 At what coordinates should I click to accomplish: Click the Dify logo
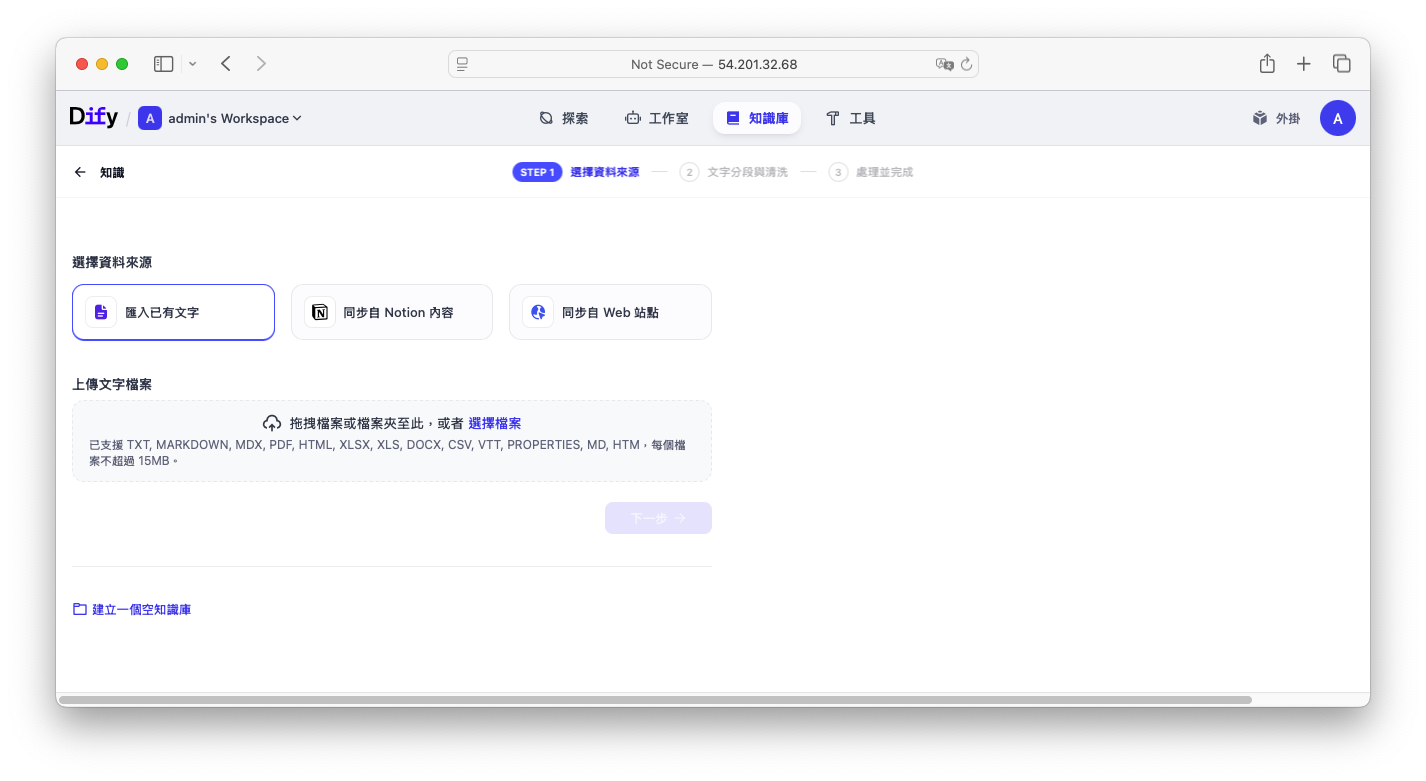93,117
